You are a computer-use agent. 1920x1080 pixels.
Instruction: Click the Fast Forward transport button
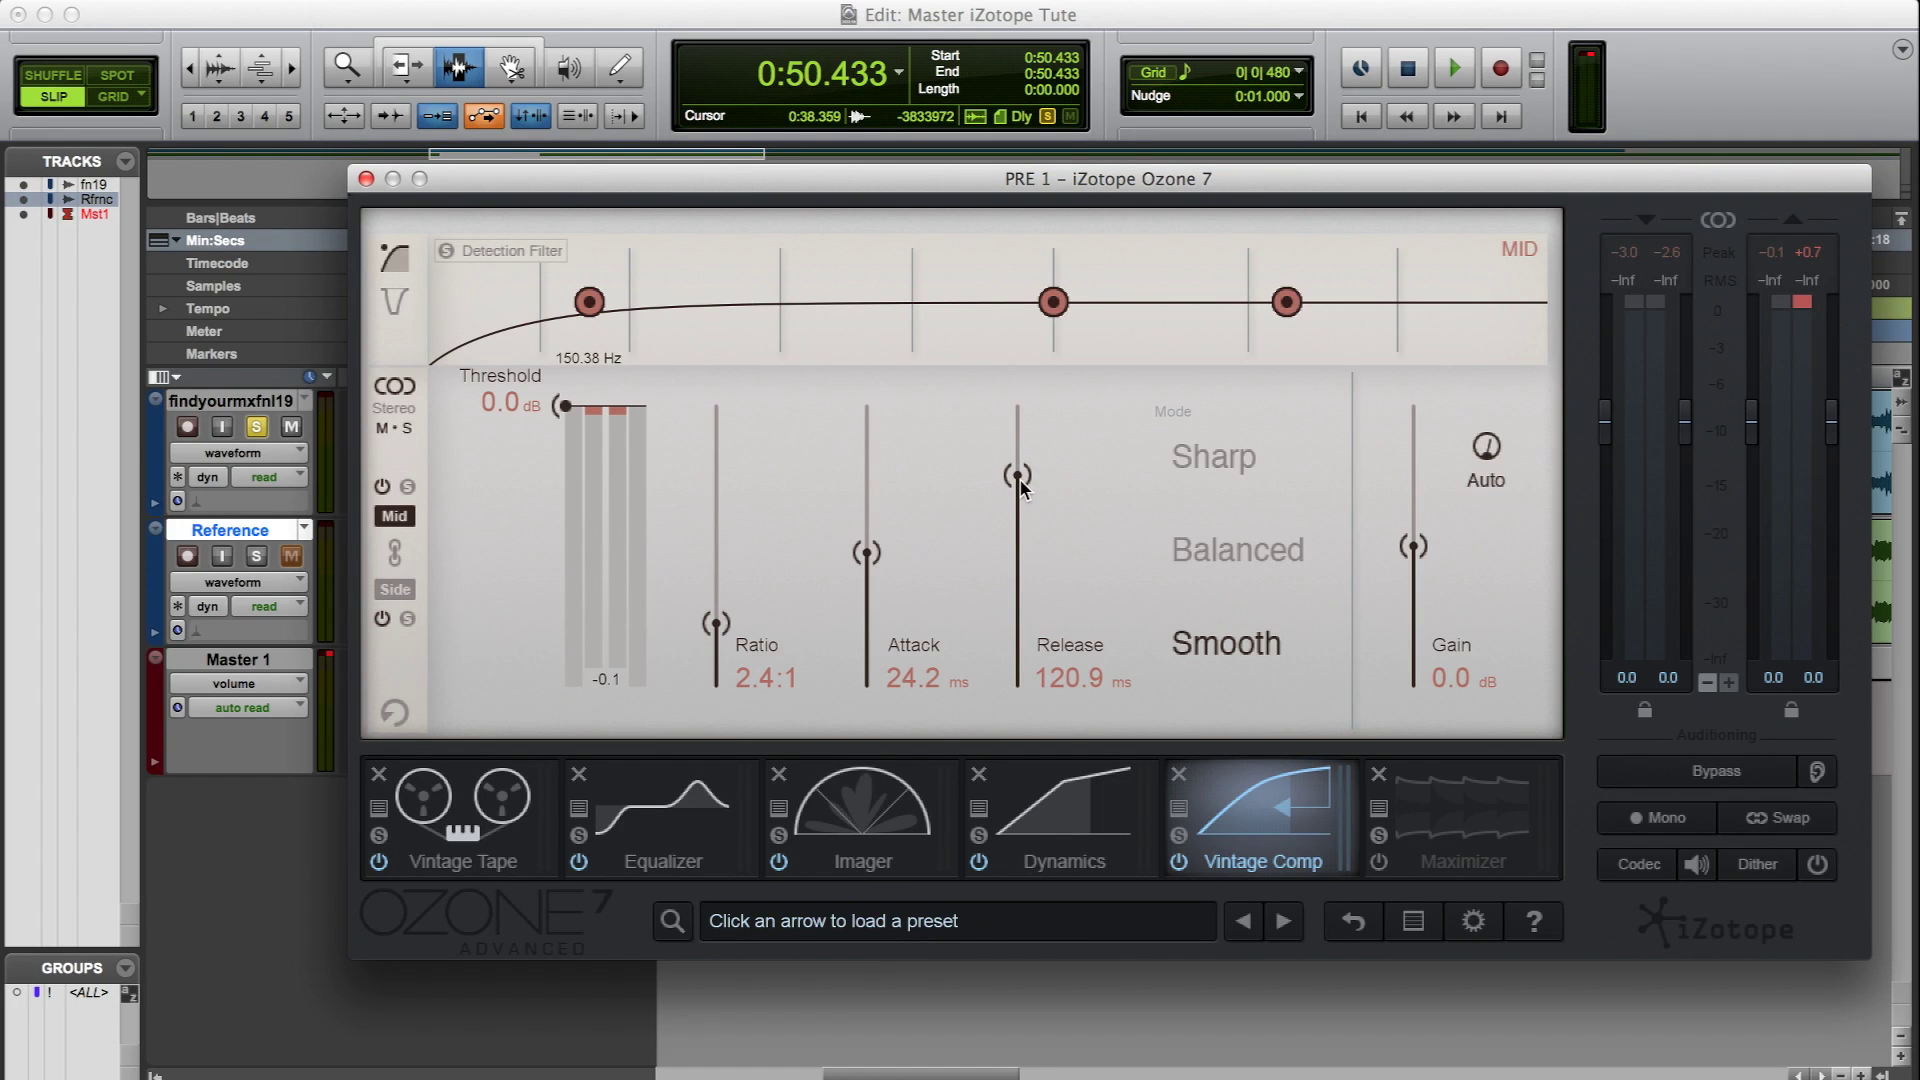(x=1453, y=117)
